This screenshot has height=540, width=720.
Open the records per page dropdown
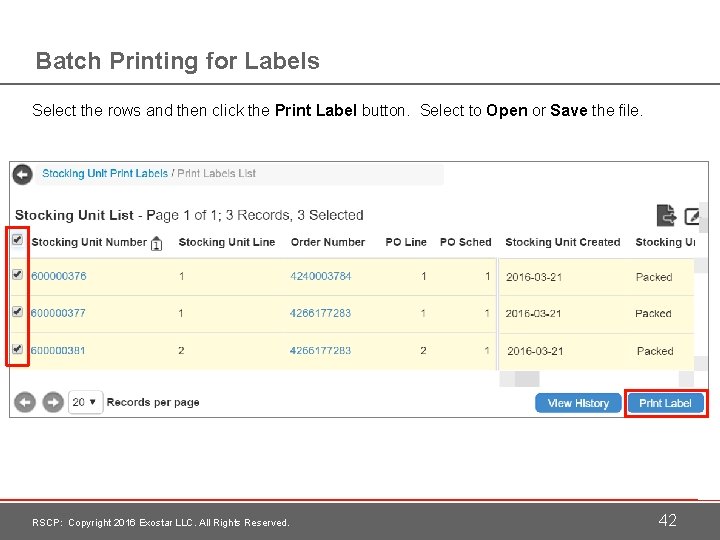(85, 402)
